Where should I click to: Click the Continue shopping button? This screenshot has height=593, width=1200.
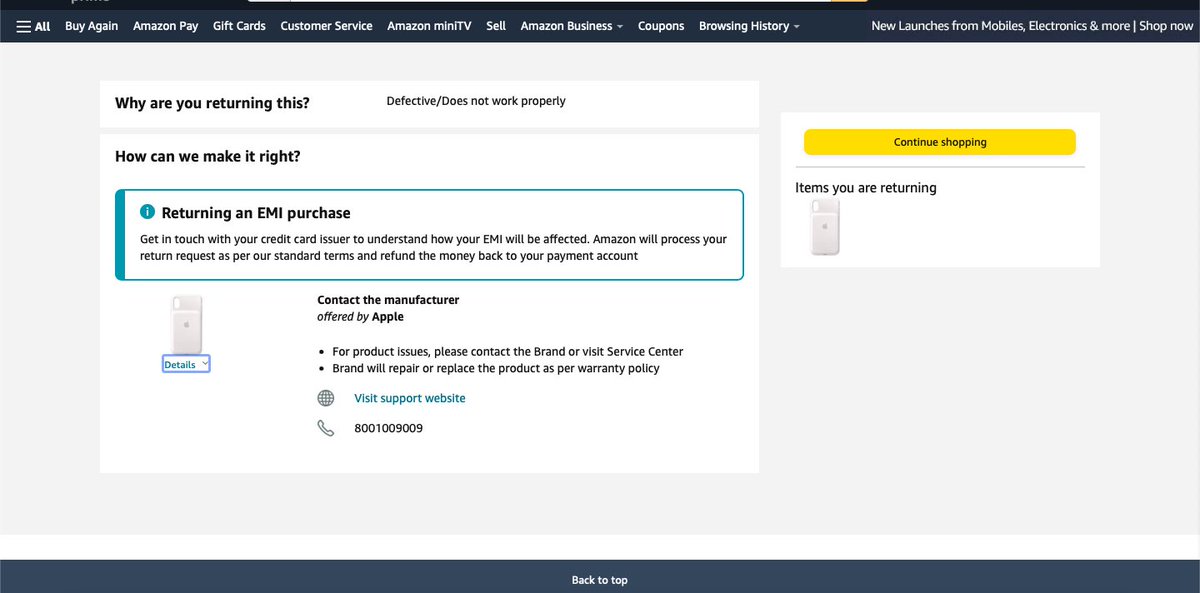(940, 142)
